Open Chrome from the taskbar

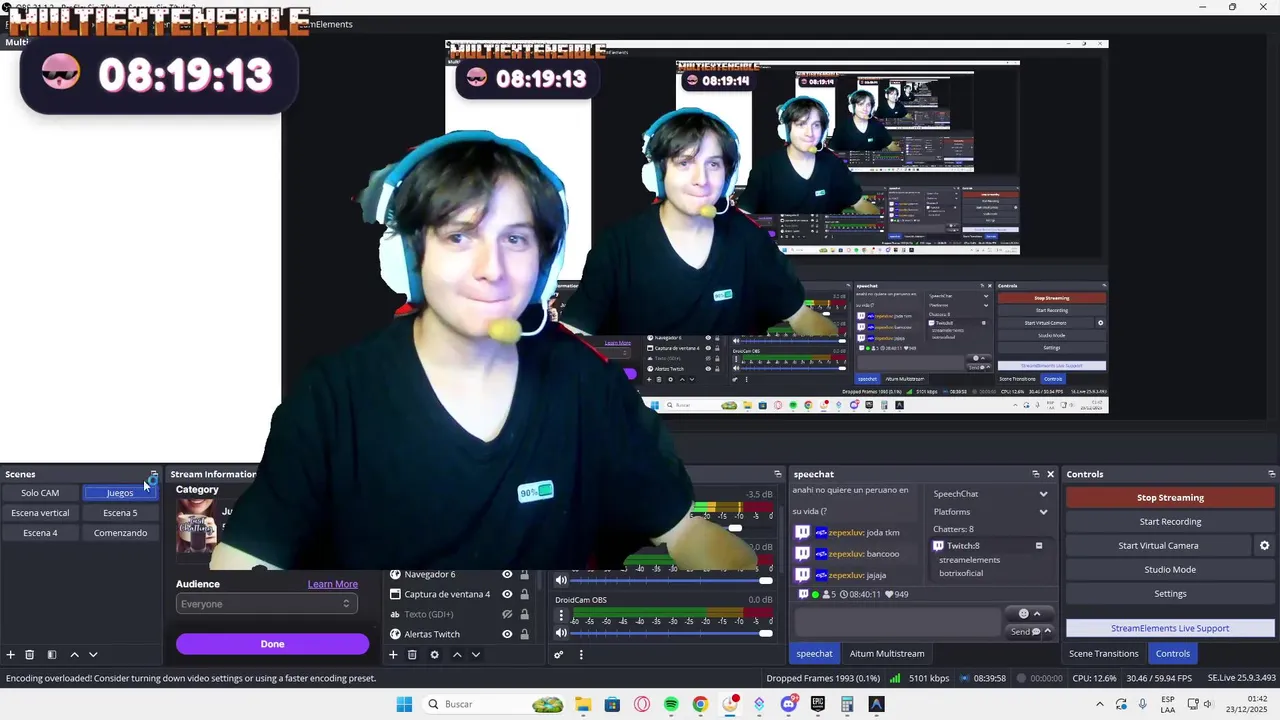(700, 704)
